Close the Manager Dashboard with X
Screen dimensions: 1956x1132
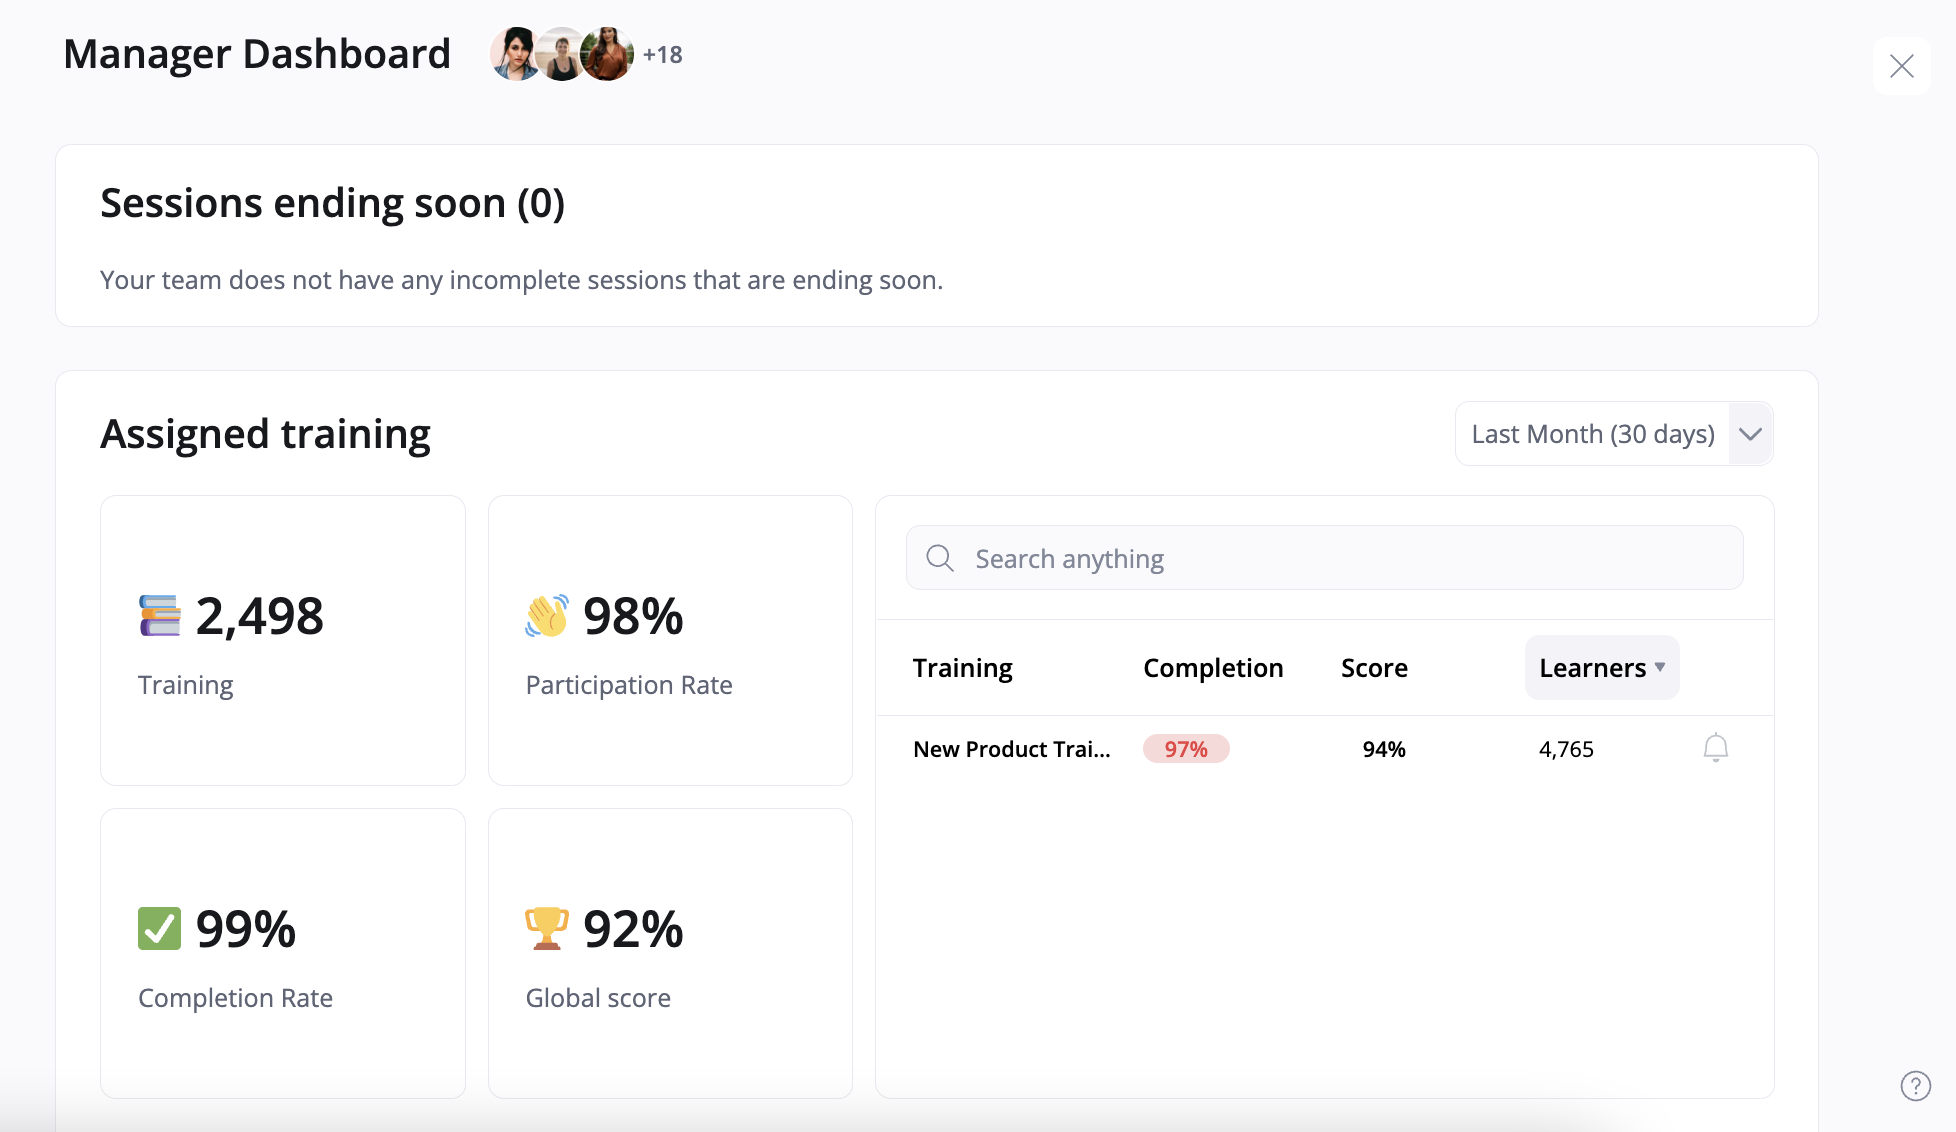tap(1901, 66)
